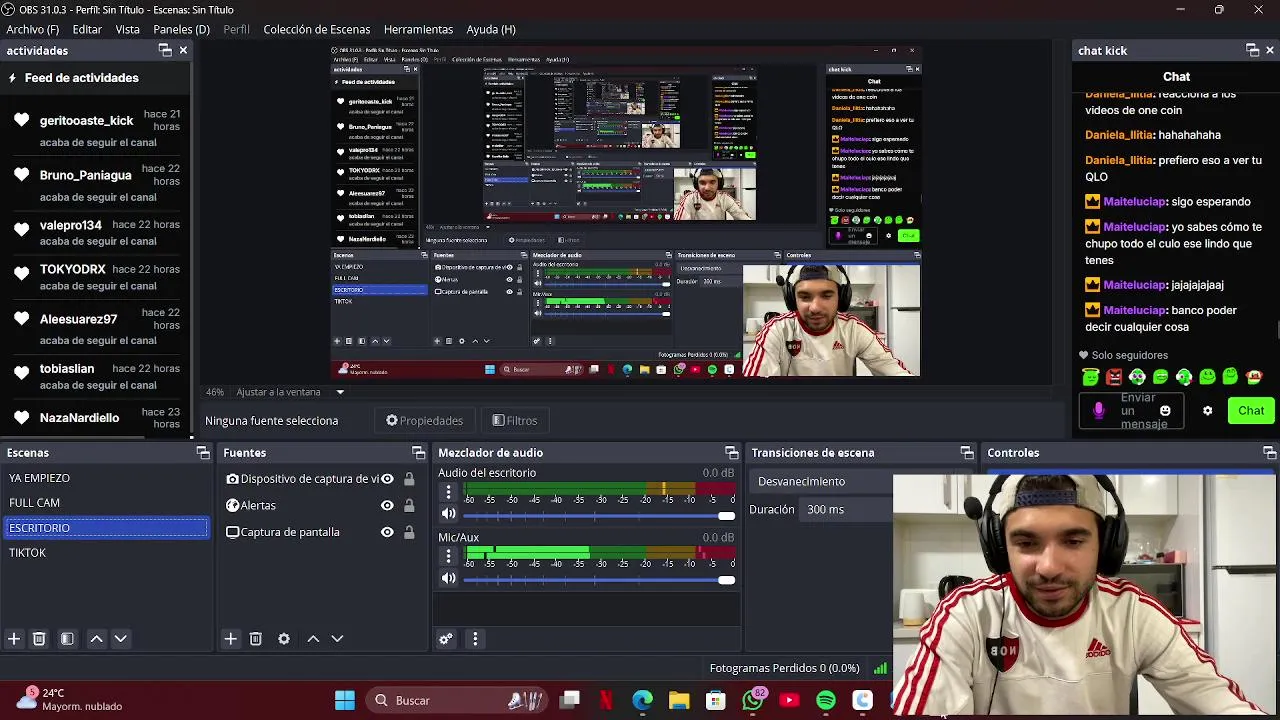Lock the Alertas source
The height and width of the screenshot is (720, 1280).
409,506
